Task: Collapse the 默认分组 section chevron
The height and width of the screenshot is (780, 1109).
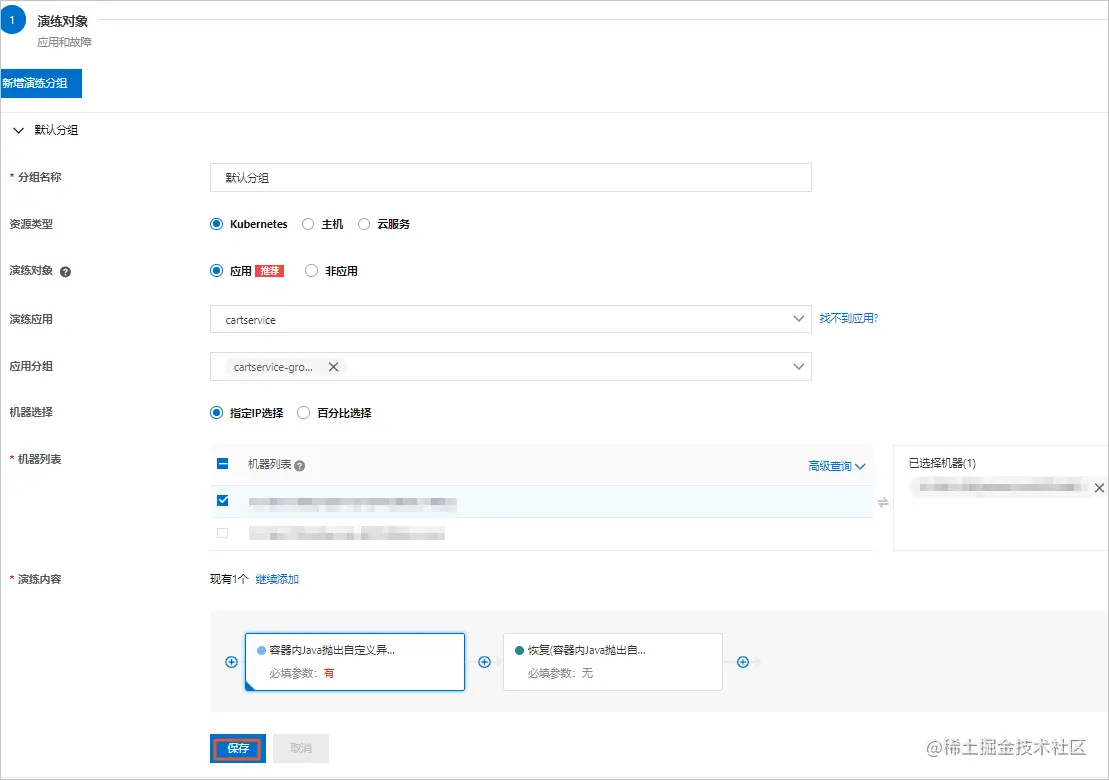Action: tap(18, 130)
